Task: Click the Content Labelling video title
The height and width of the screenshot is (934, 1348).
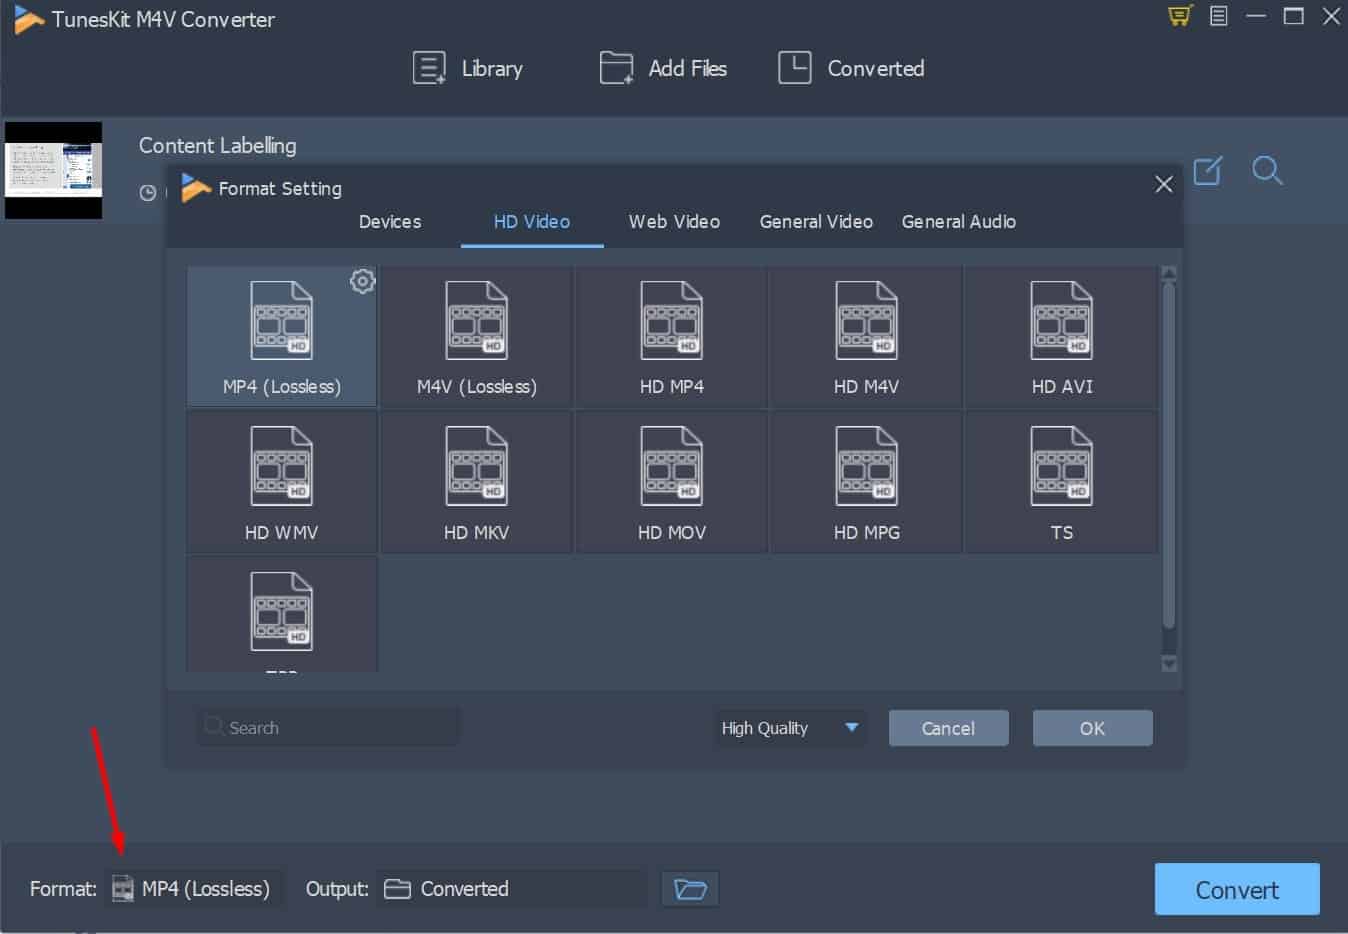Action: [217, 145]
